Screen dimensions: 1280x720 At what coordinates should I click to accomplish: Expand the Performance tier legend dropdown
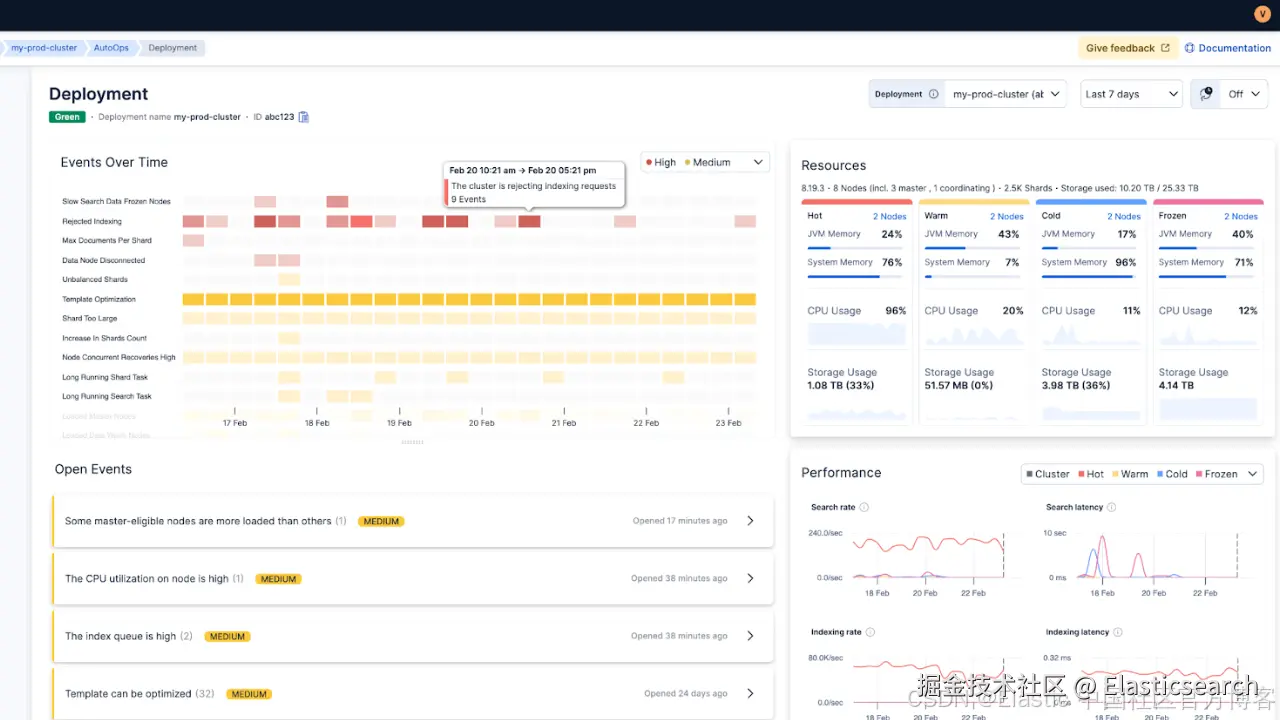(1254, 474)
